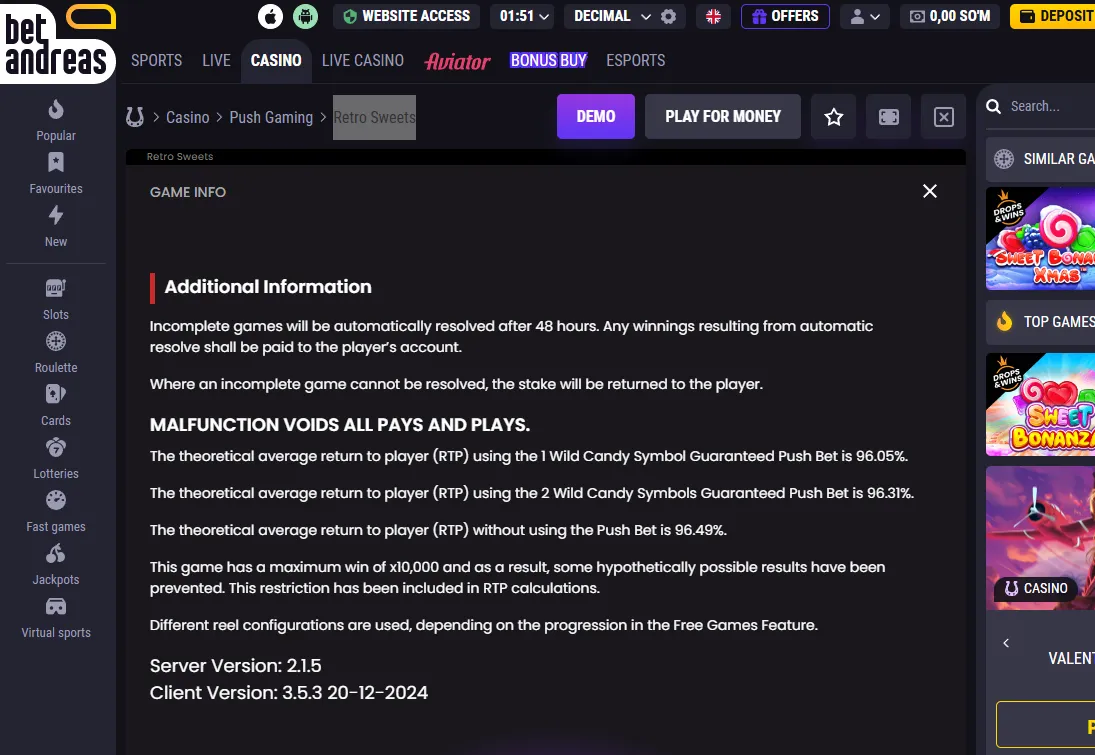Open the user account dropdown
1095x755 pixels.
865,16
